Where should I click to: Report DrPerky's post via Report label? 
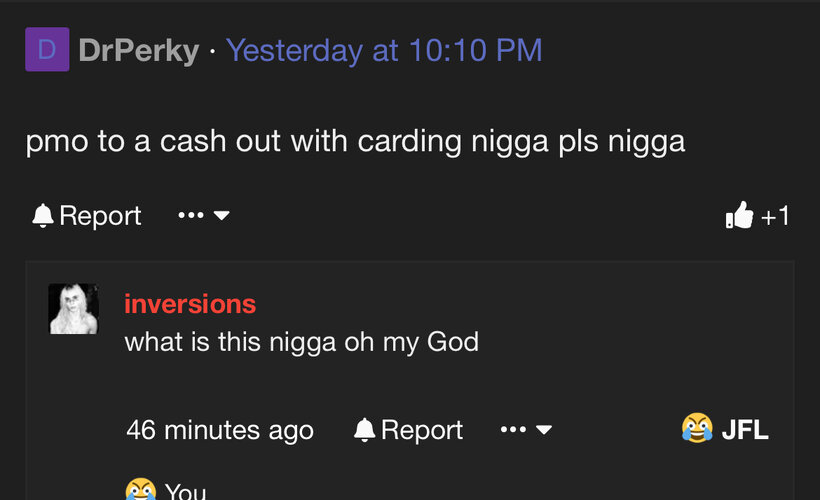pyautogui.click(x=100, y=215)
